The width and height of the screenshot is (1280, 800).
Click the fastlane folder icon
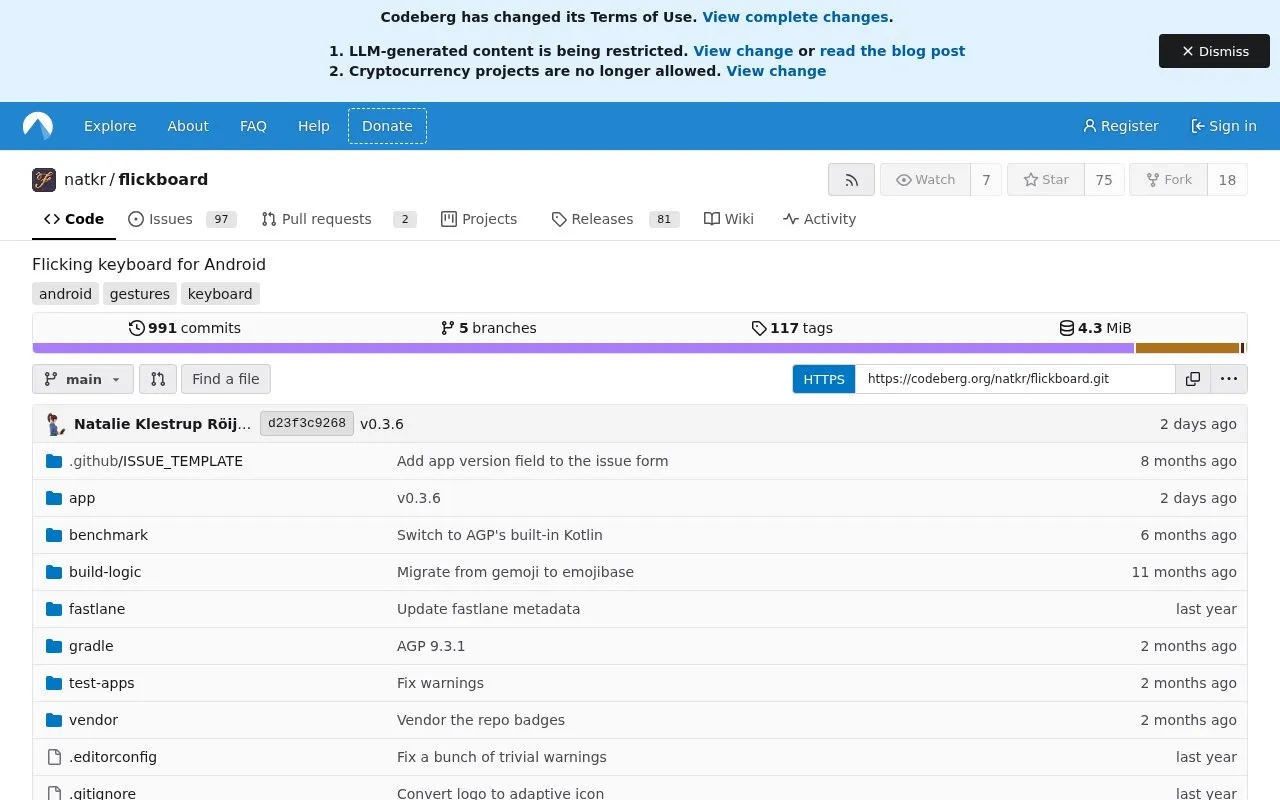(x=54, y=609)
